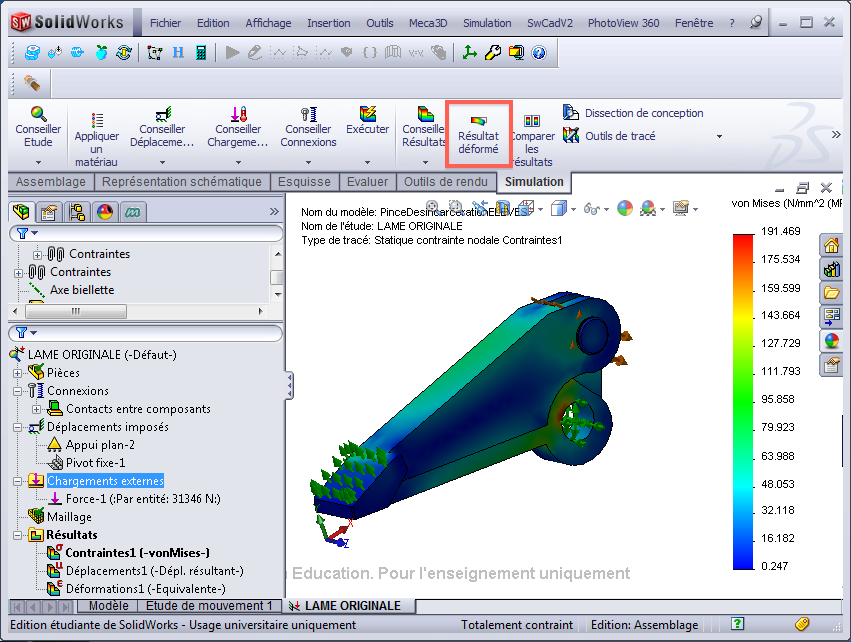This screenshot has width=851, height=642.
Task: Open the dropdown arrow under Exécuter
Action: click(x=367, y=162)
